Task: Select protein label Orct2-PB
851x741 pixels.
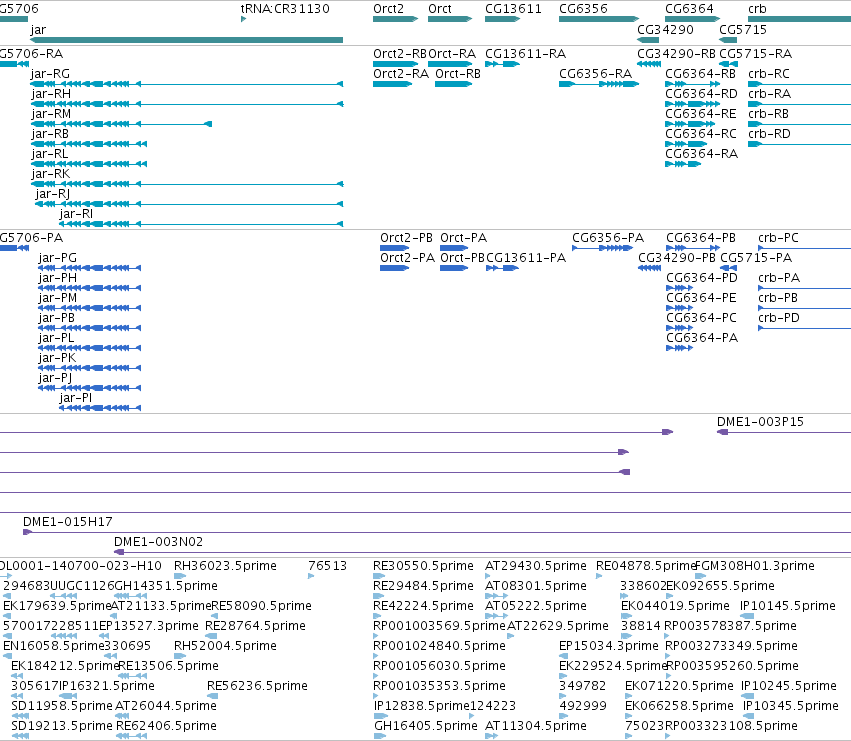Action: coord(406,238)
